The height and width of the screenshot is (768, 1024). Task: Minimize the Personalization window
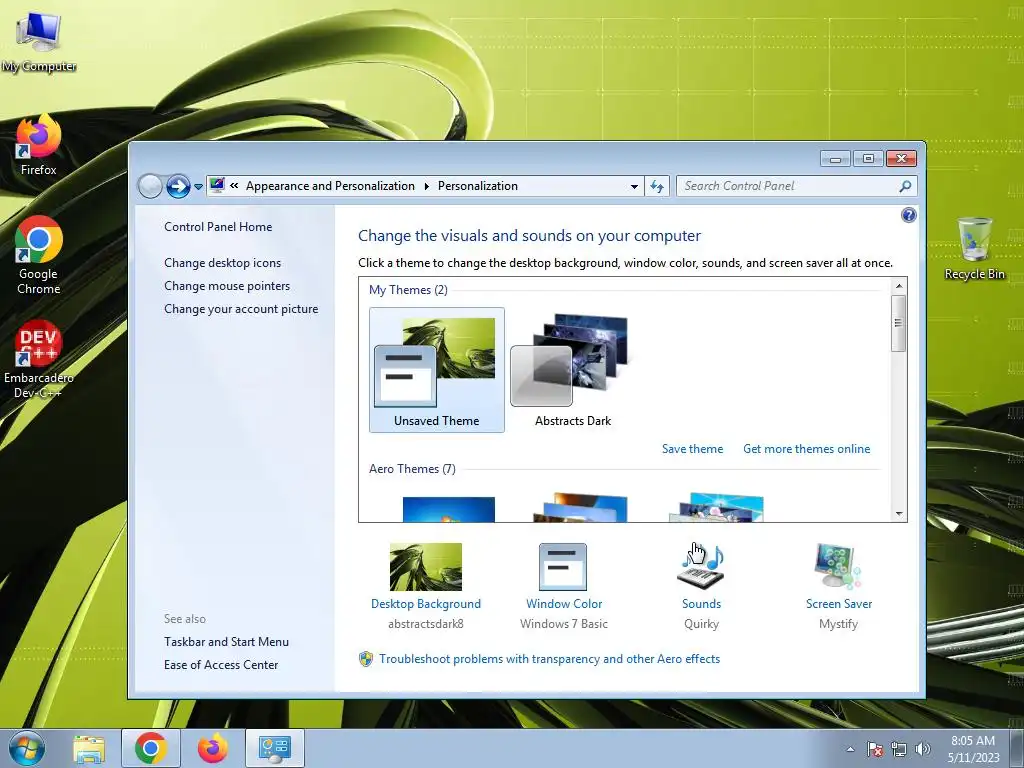(835, 159)
